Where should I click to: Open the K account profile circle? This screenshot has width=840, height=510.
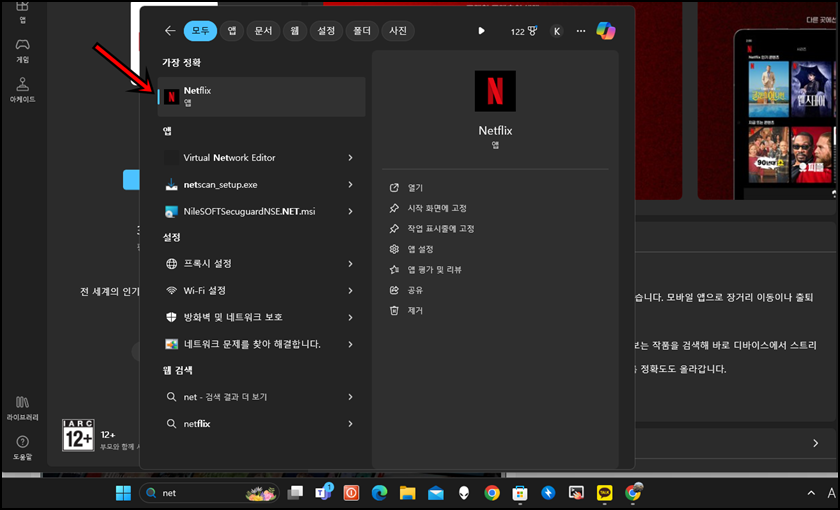(x=557, y=31)
